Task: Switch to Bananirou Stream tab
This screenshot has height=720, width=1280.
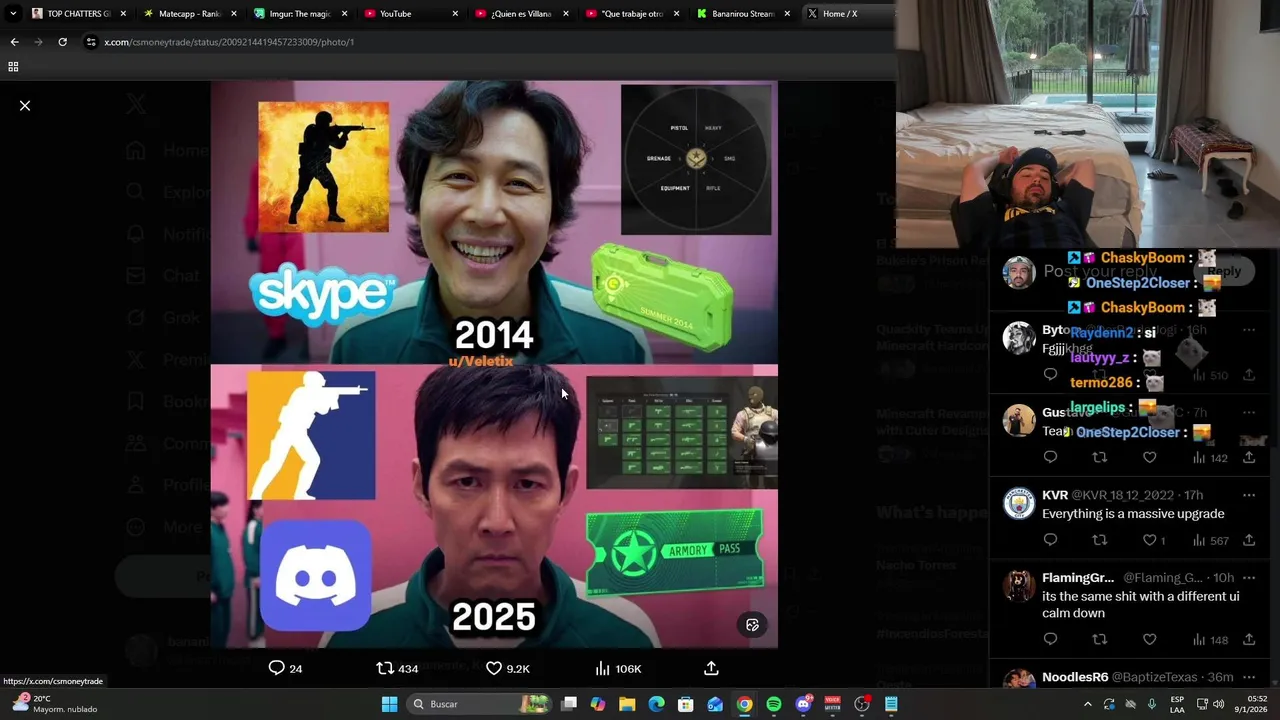Action: pyautogui.click(x=742, y=14)
